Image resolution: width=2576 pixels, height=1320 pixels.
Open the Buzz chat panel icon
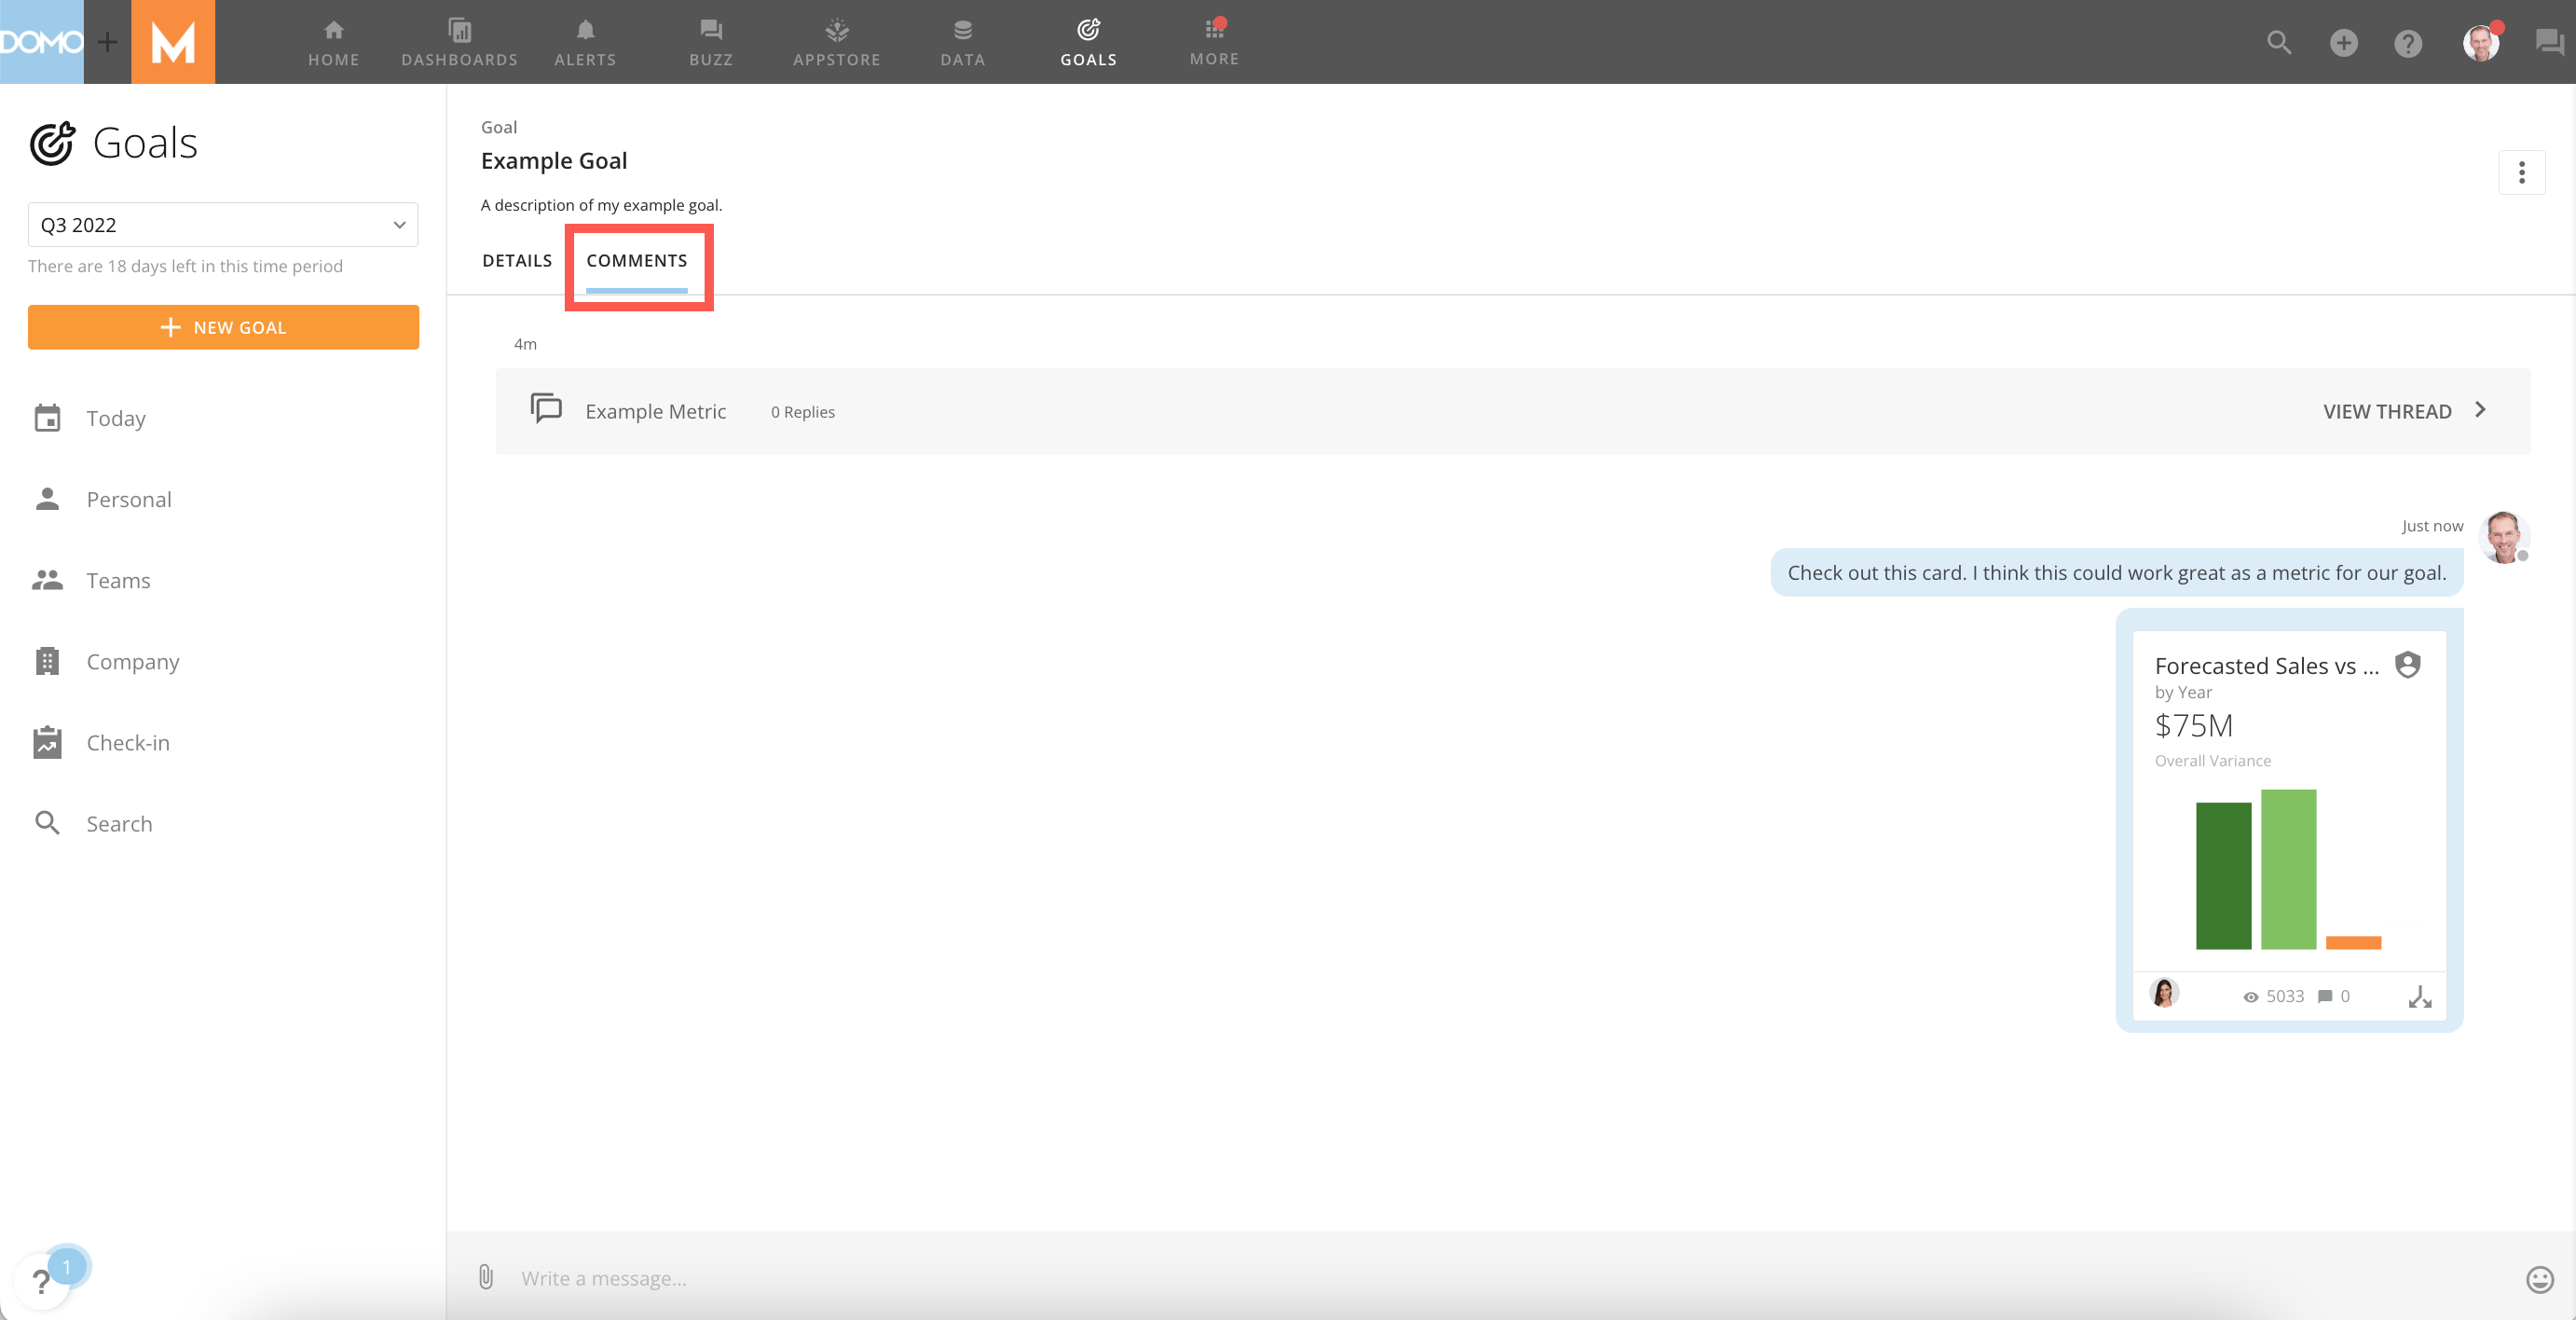point(2548,42)
